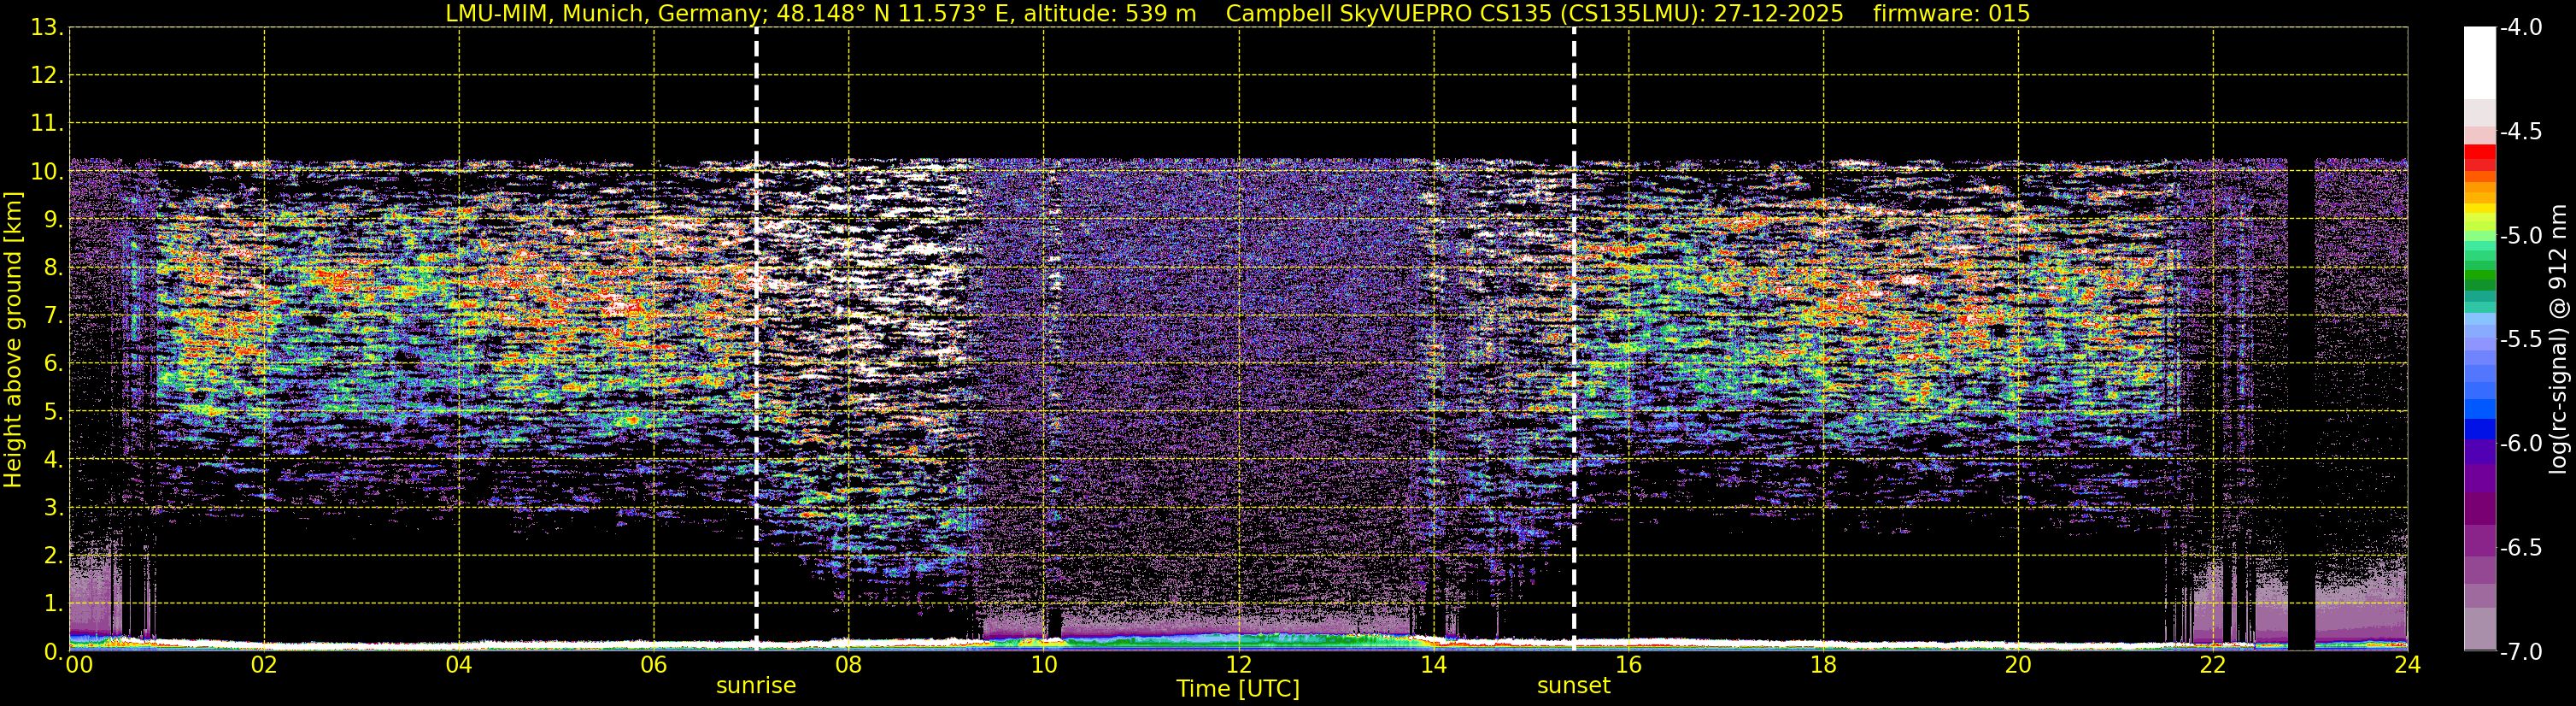
Task: Click the height axis tick label 1
Action: tap(53, 604)
